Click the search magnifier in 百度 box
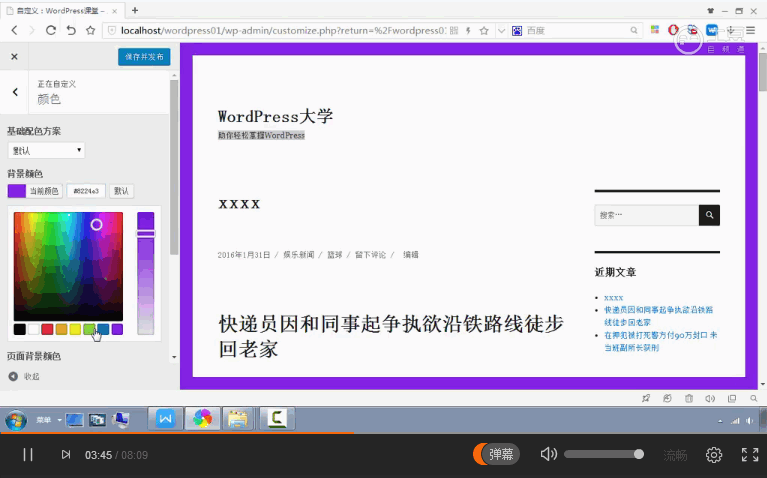The image size is (767, 478). (634, 30)
